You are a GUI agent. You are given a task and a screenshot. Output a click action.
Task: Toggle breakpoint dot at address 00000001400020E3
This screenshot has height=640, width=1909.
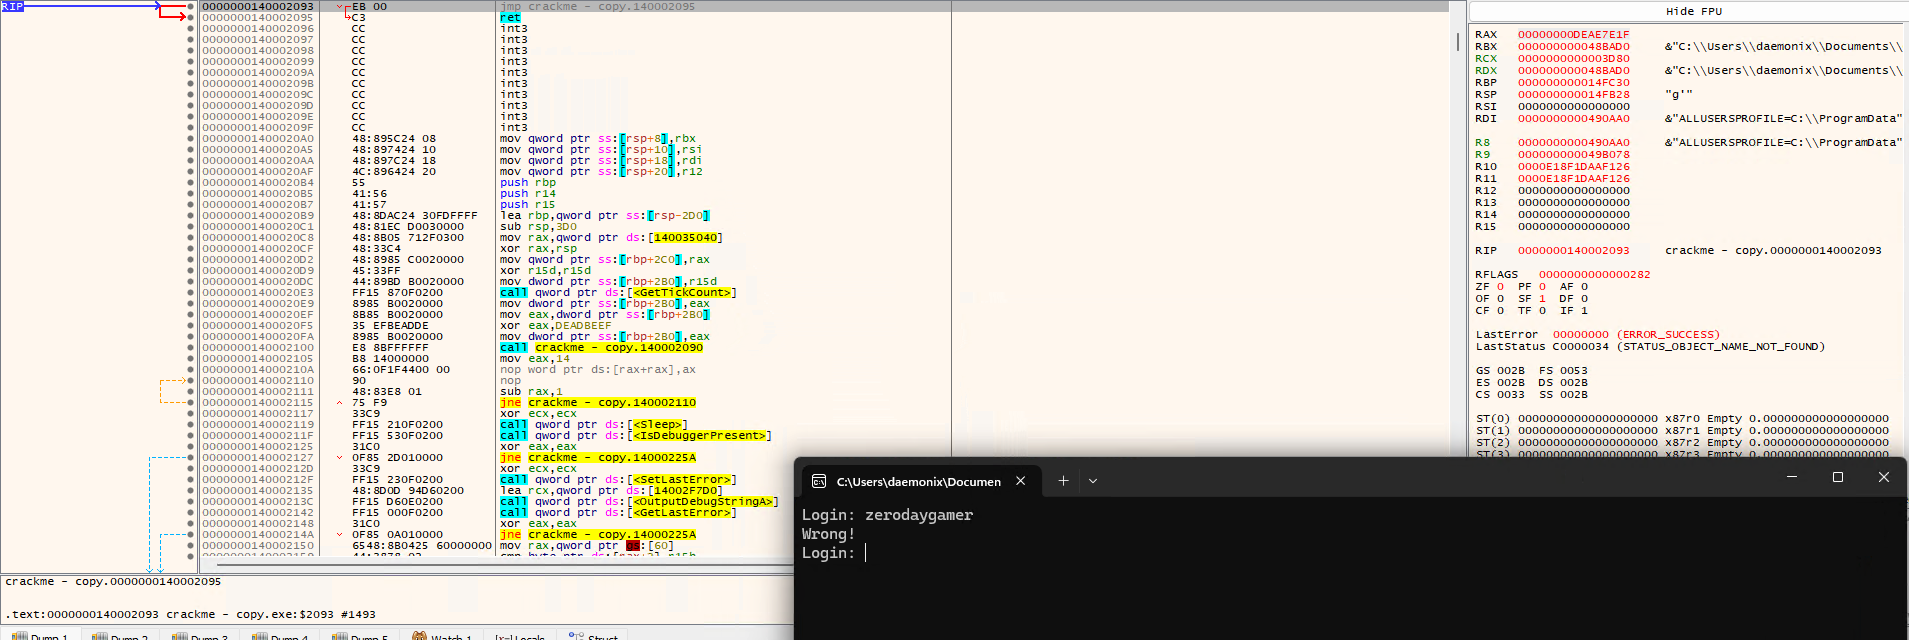pyautogui.click(x=191, y=293)
